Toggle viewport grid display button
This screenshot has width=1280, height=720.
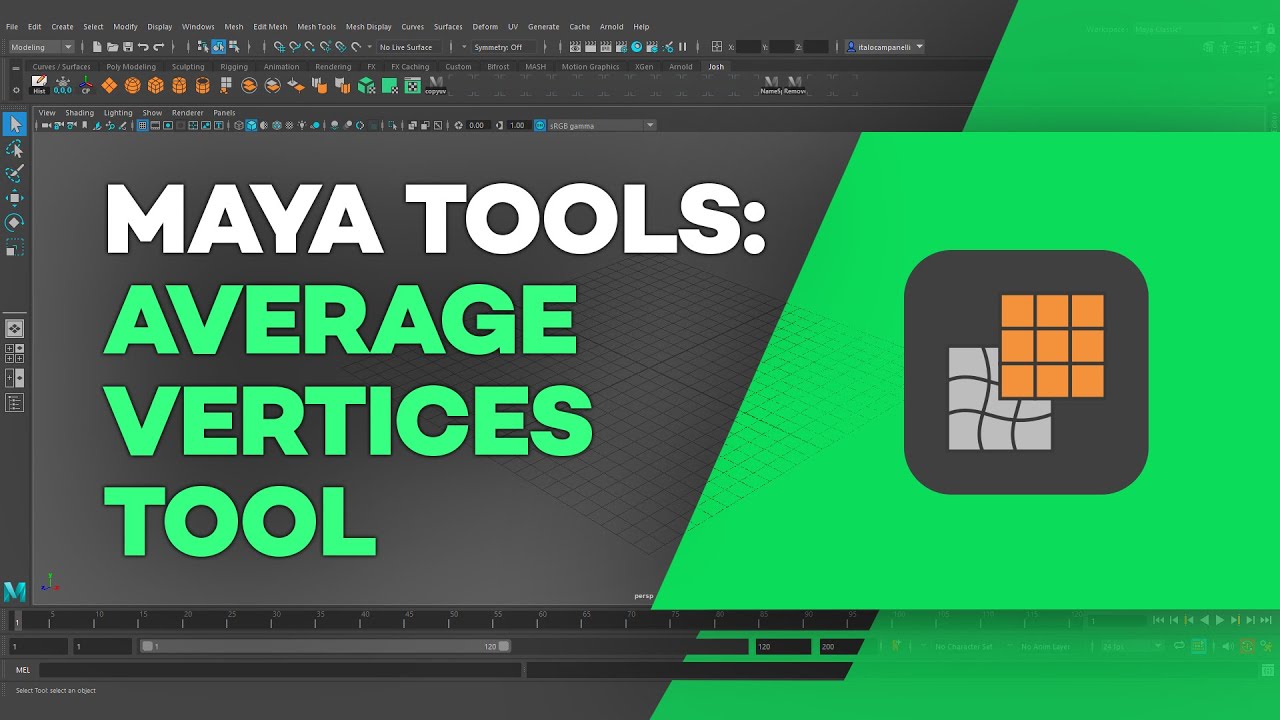(x=142, y=125)
